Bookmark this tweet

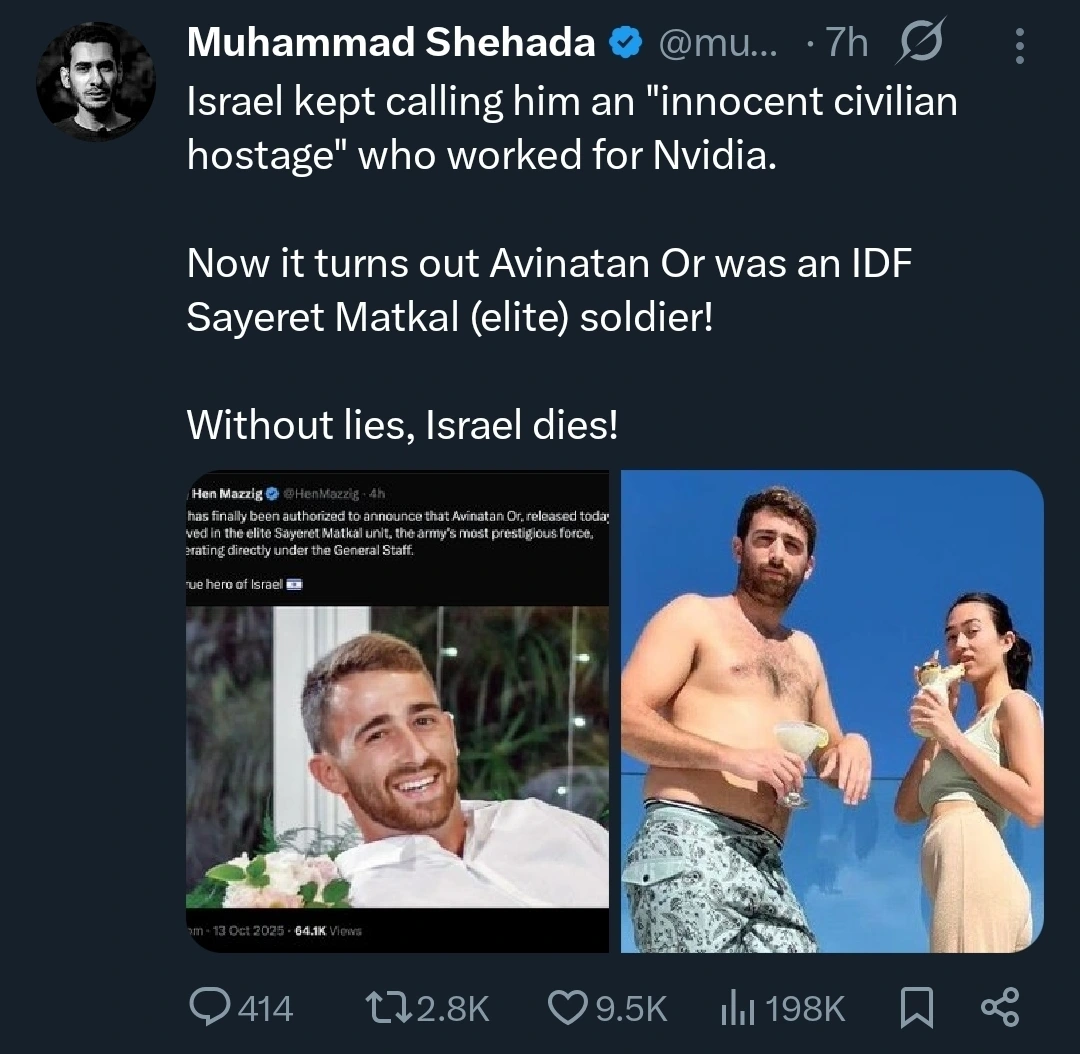tap(915, 1007)
